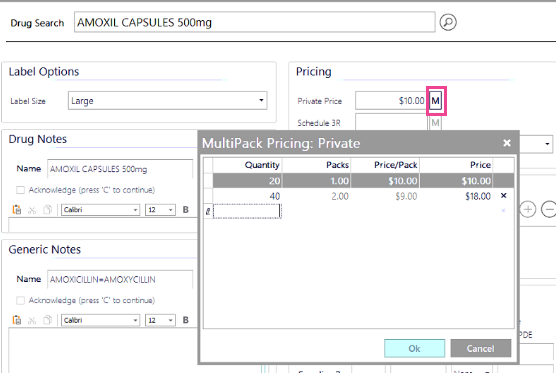Toggle Bold in Generic Notes toolbar
The height and width of the screenshot is (373, 556).
coord(185,320)
